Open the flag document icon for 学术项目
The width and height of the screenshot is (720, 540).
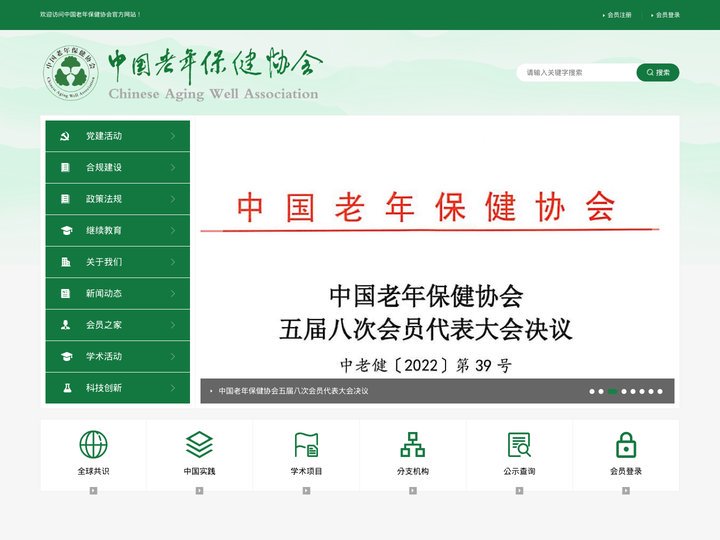click(x=306, y=444)
